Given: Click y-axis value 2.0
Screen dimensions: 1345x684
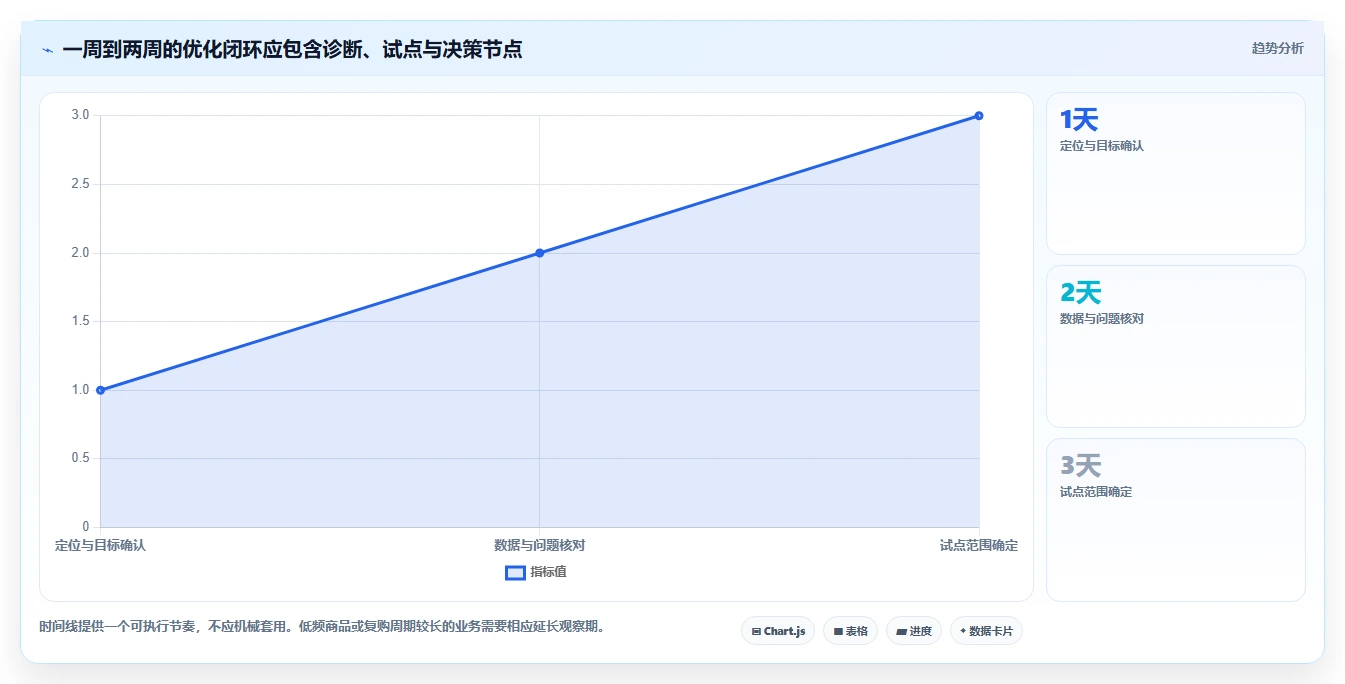Looking at the screenshot, I should pyautogui.click(x=80, y=253).
